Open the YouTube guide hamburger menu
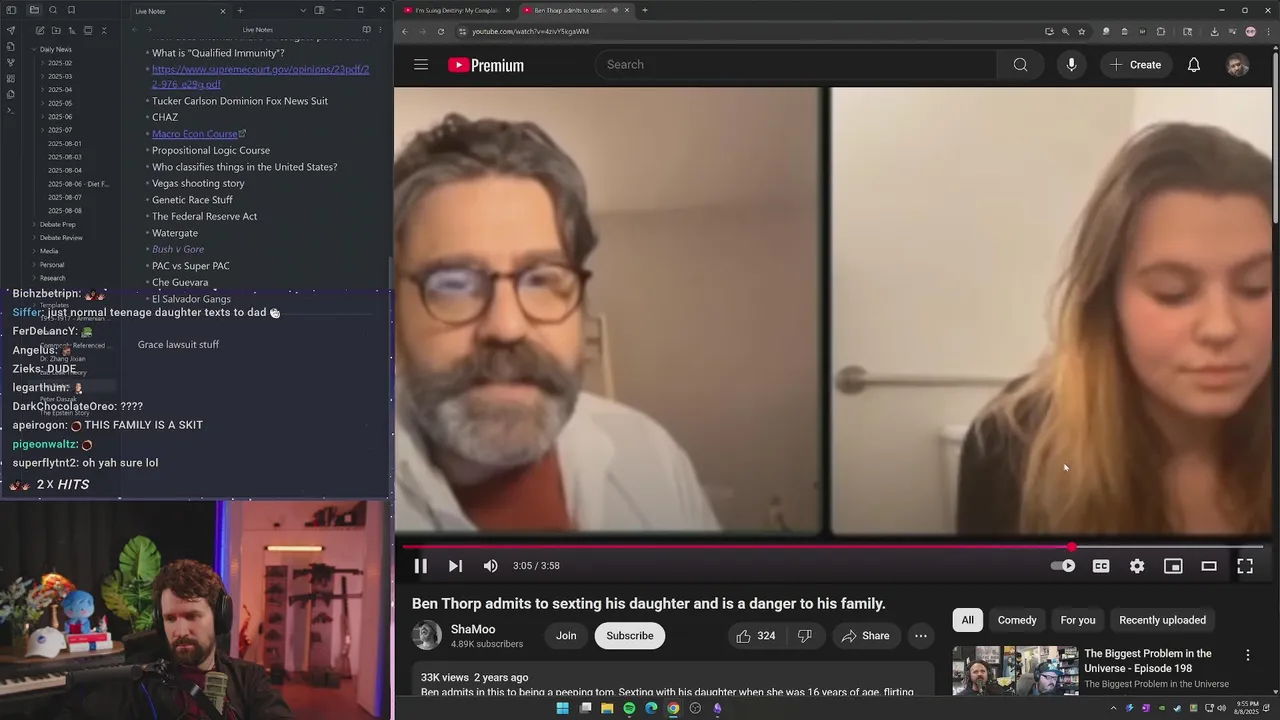1280x720 pixels. pyautogui.click(x=421, y=65)
